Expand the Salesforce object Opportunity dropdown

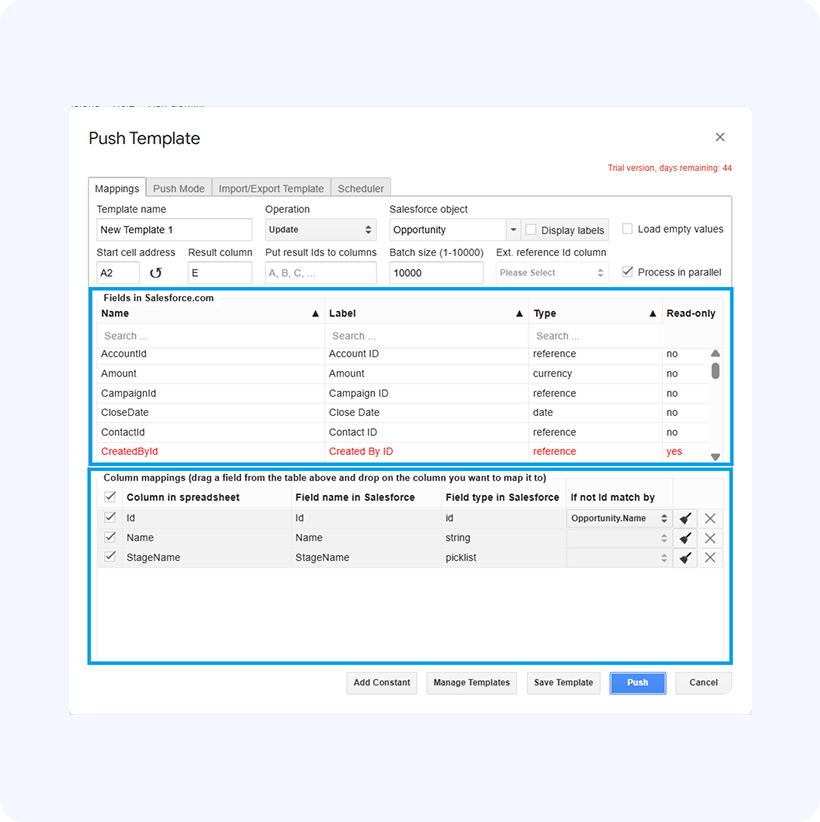click(513, 230)
